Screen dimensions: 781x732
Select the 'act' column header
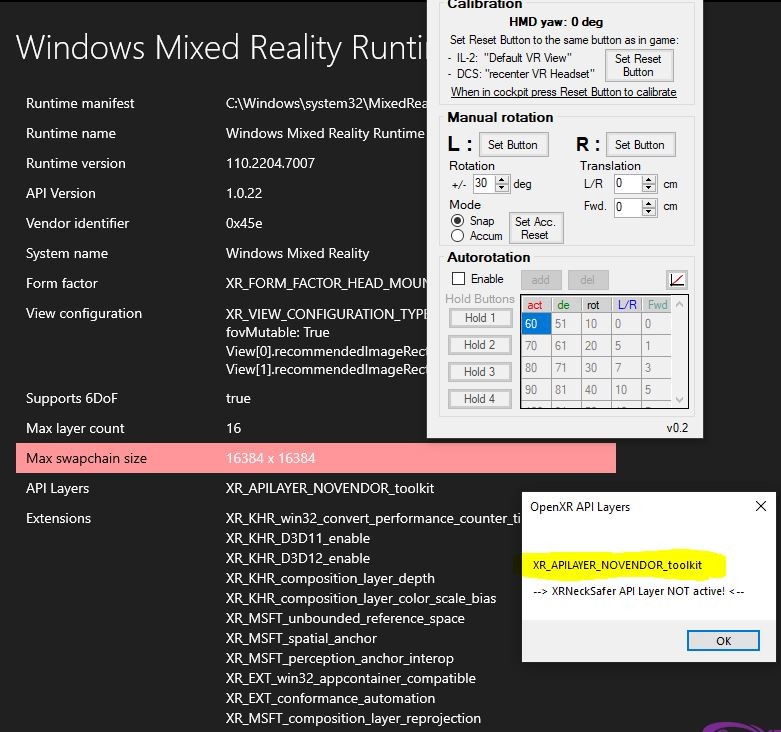(x=536, y=304)
